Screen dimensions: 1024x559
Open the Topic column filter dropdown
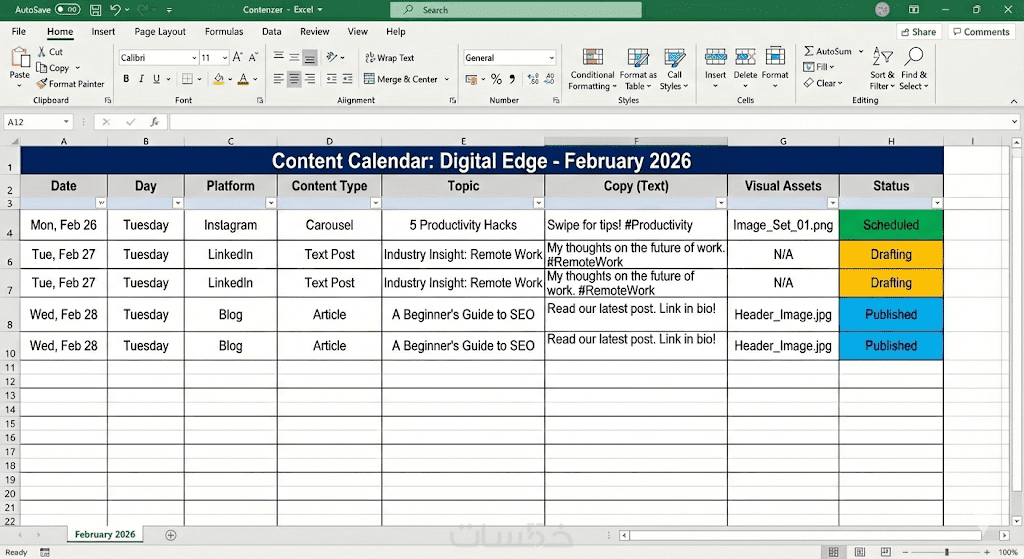538,203
